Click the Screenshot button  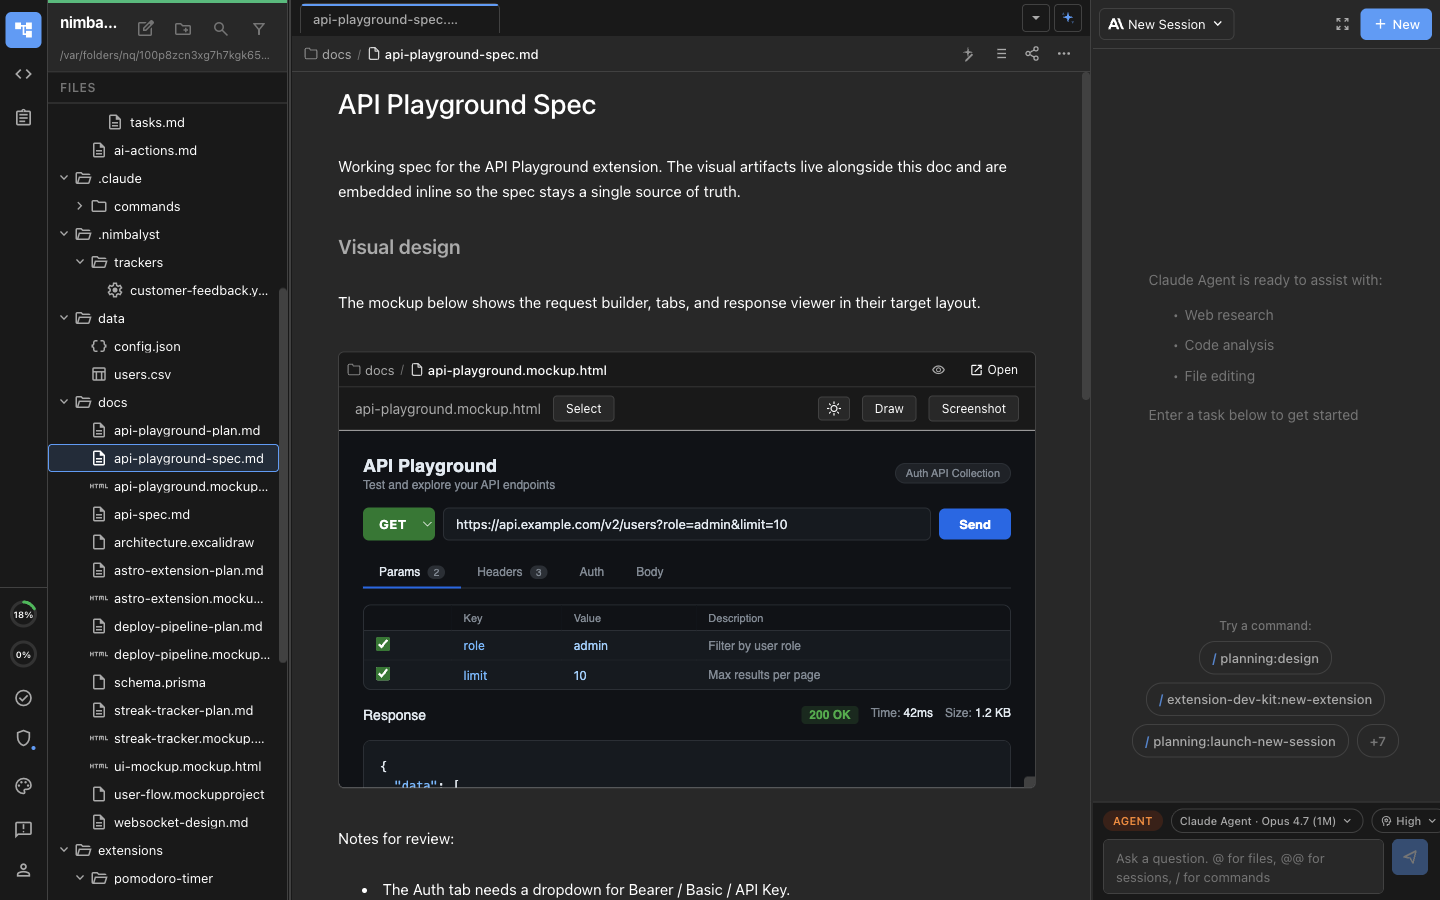pos(974,409)
